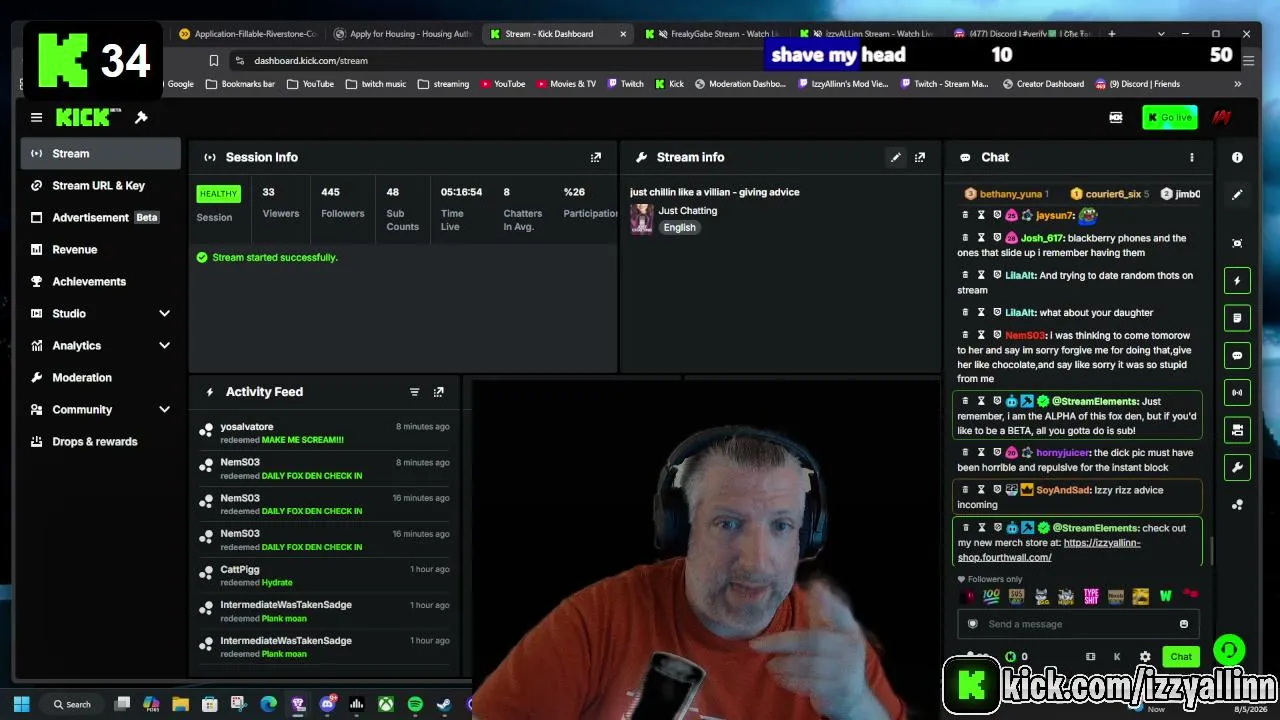Select the TYPE SHIT emote

[1091, 596]
